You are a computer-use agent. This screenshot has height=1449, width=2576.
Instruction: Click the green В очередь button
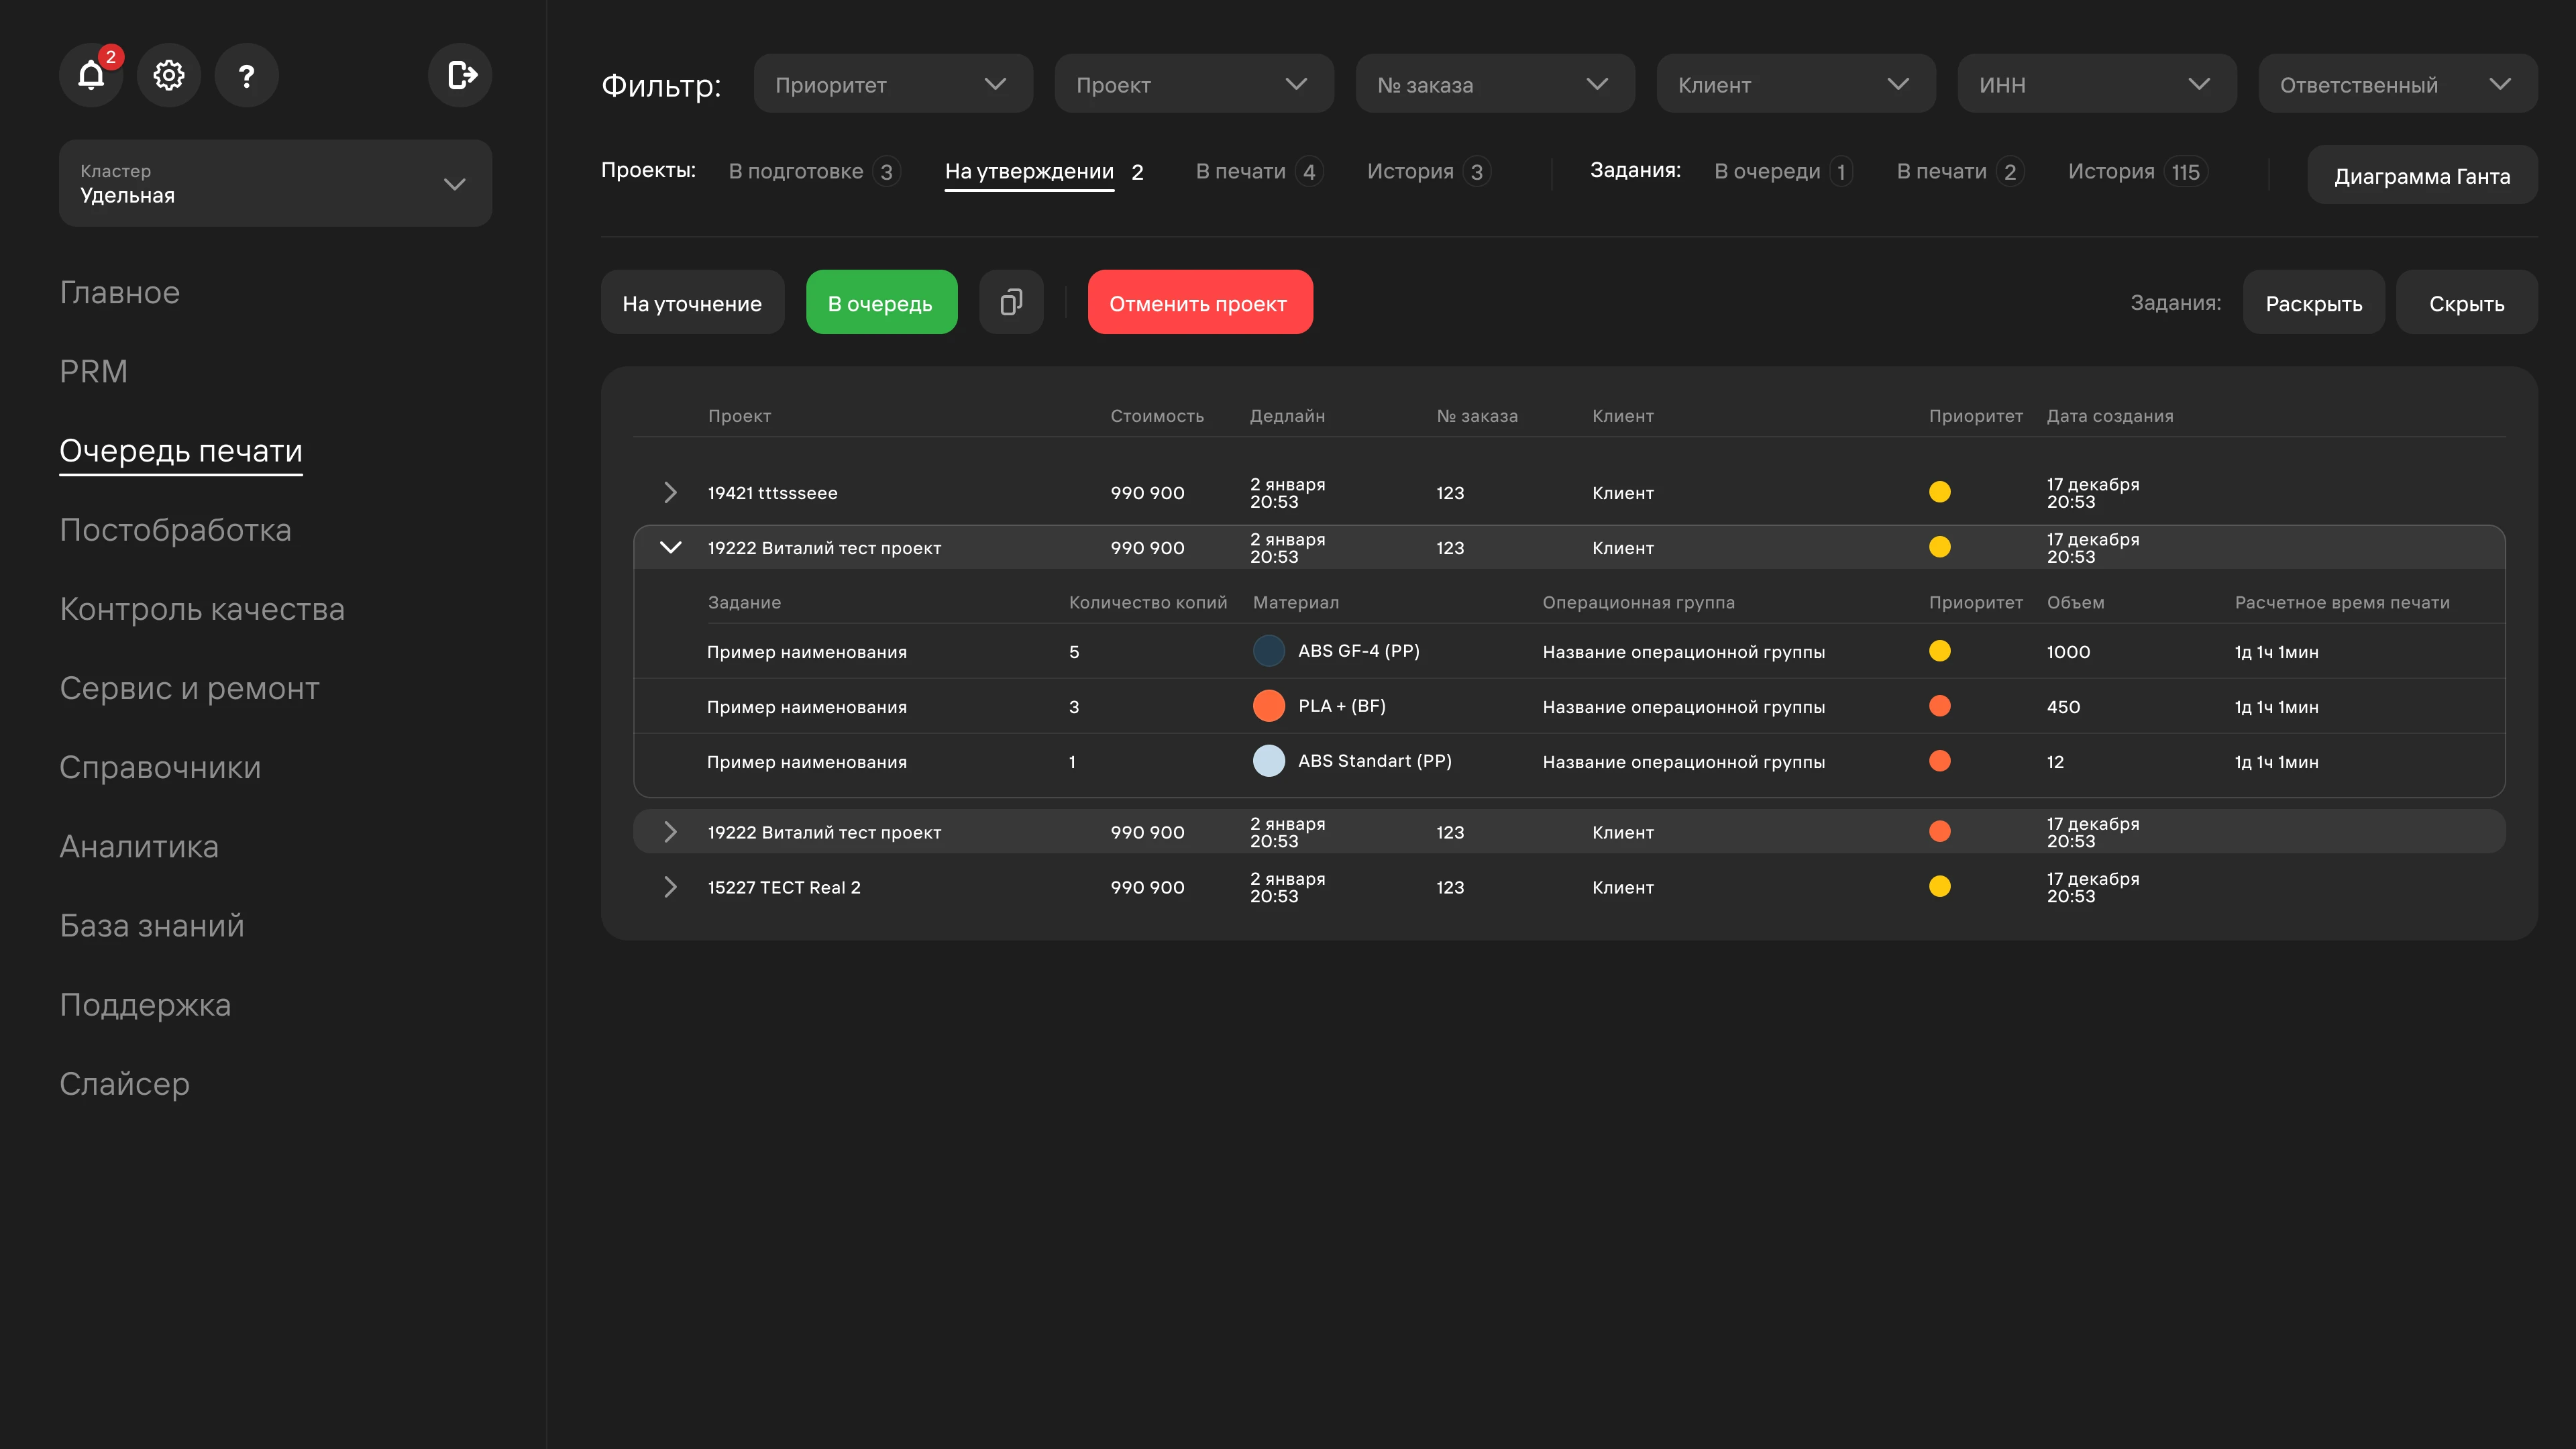coord(881,302)
